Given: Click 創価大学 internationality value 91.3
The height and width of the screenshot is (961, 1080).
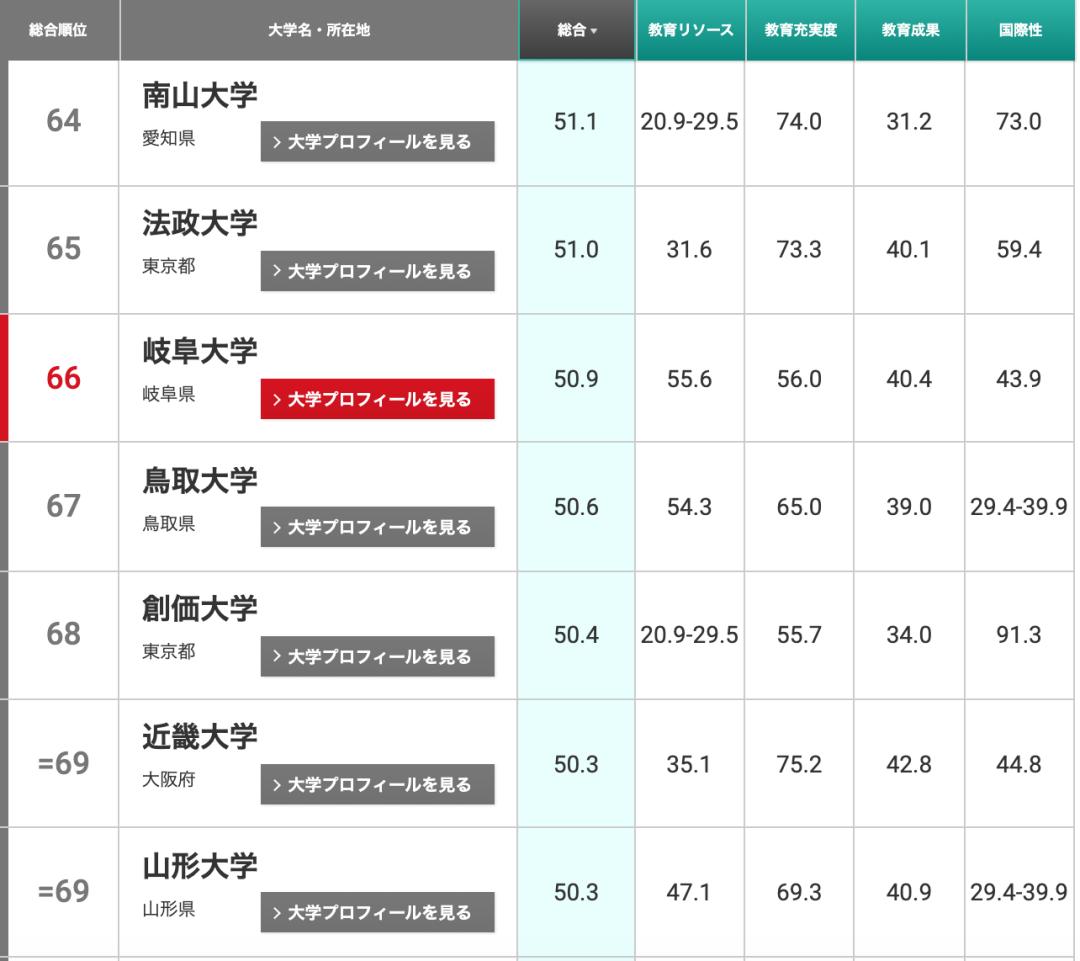Looking at the screenshot, I should 1019,635.
